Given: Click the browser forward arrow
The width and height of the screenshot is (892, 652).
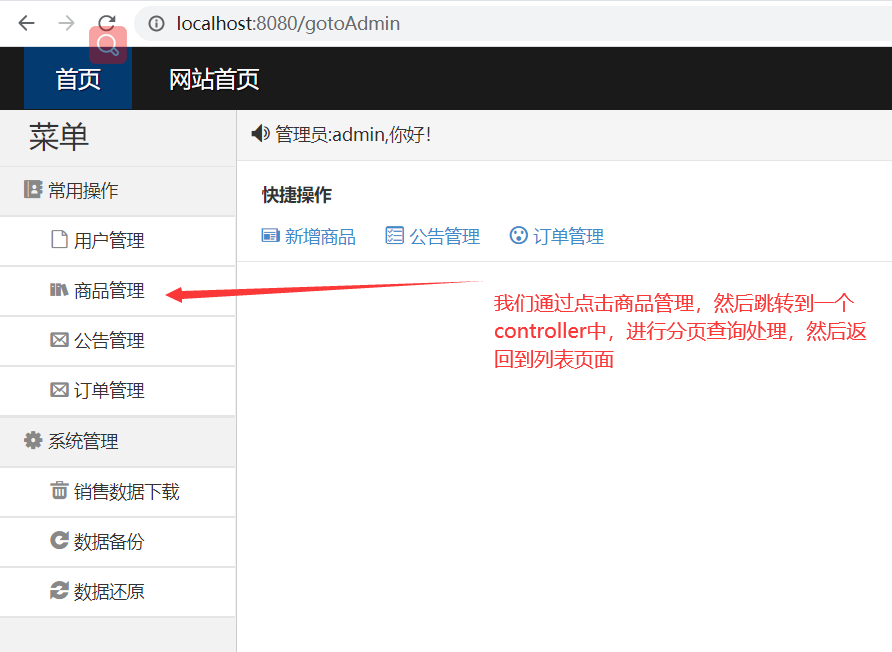Looking at the screenshot, I should [67, 23].
